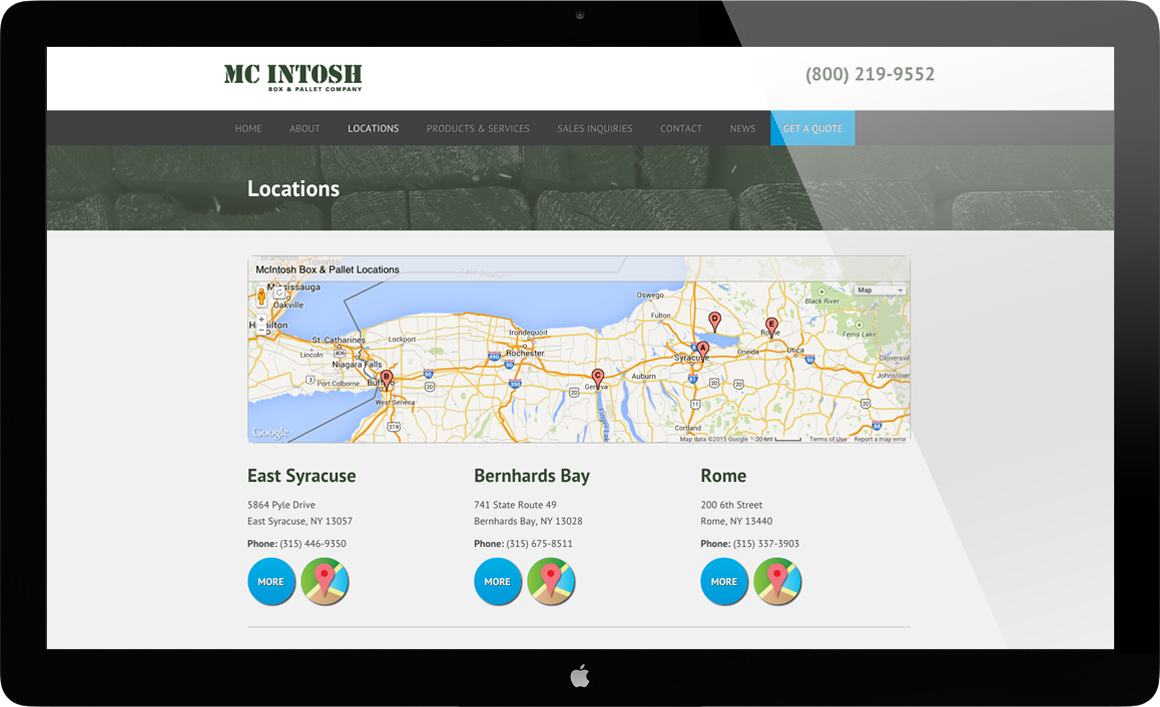
Task: Open Rome location Google Maps icon
Action: (778, 582)
